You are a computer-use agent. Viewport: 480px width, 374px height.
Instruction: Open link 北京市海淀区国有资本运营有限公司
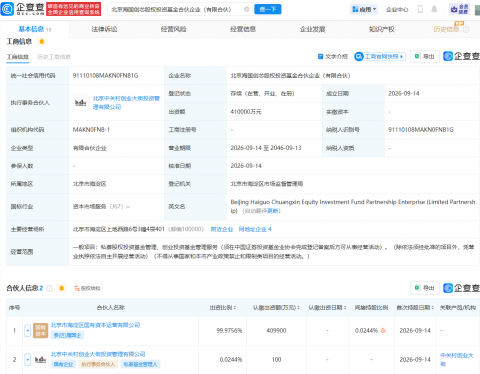click(x=95, y=325)
